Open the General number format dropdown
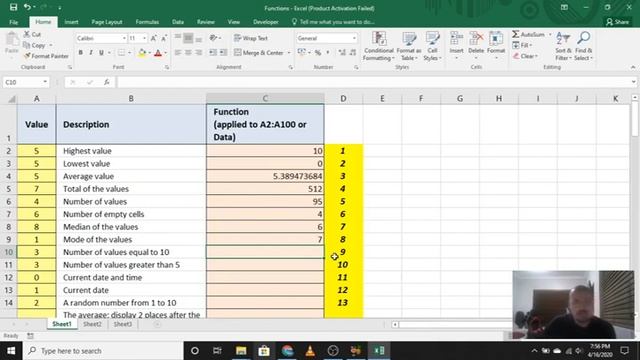Screen dimensions: 640x360 pyautogui.click(x=354, y=38)
